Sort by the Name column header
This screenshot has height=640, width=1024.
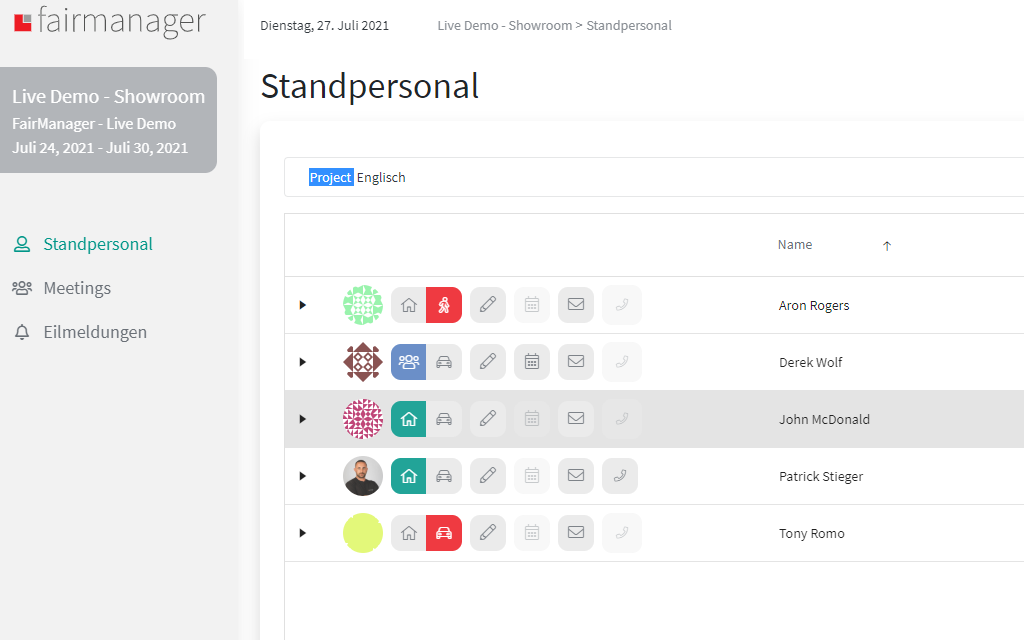(x=795, y=245)
